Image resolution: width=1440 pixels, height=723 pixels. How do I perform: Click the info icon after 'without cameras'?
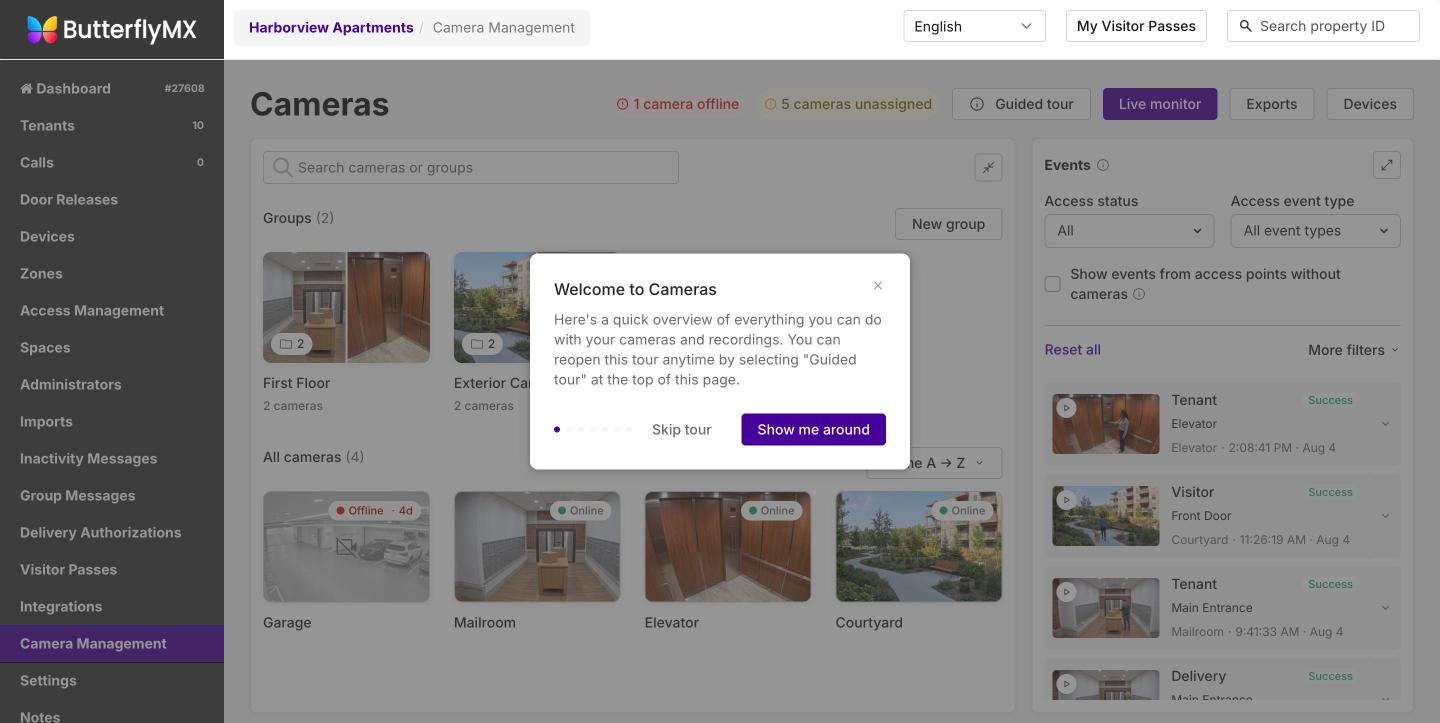(x=1139, y=294)
